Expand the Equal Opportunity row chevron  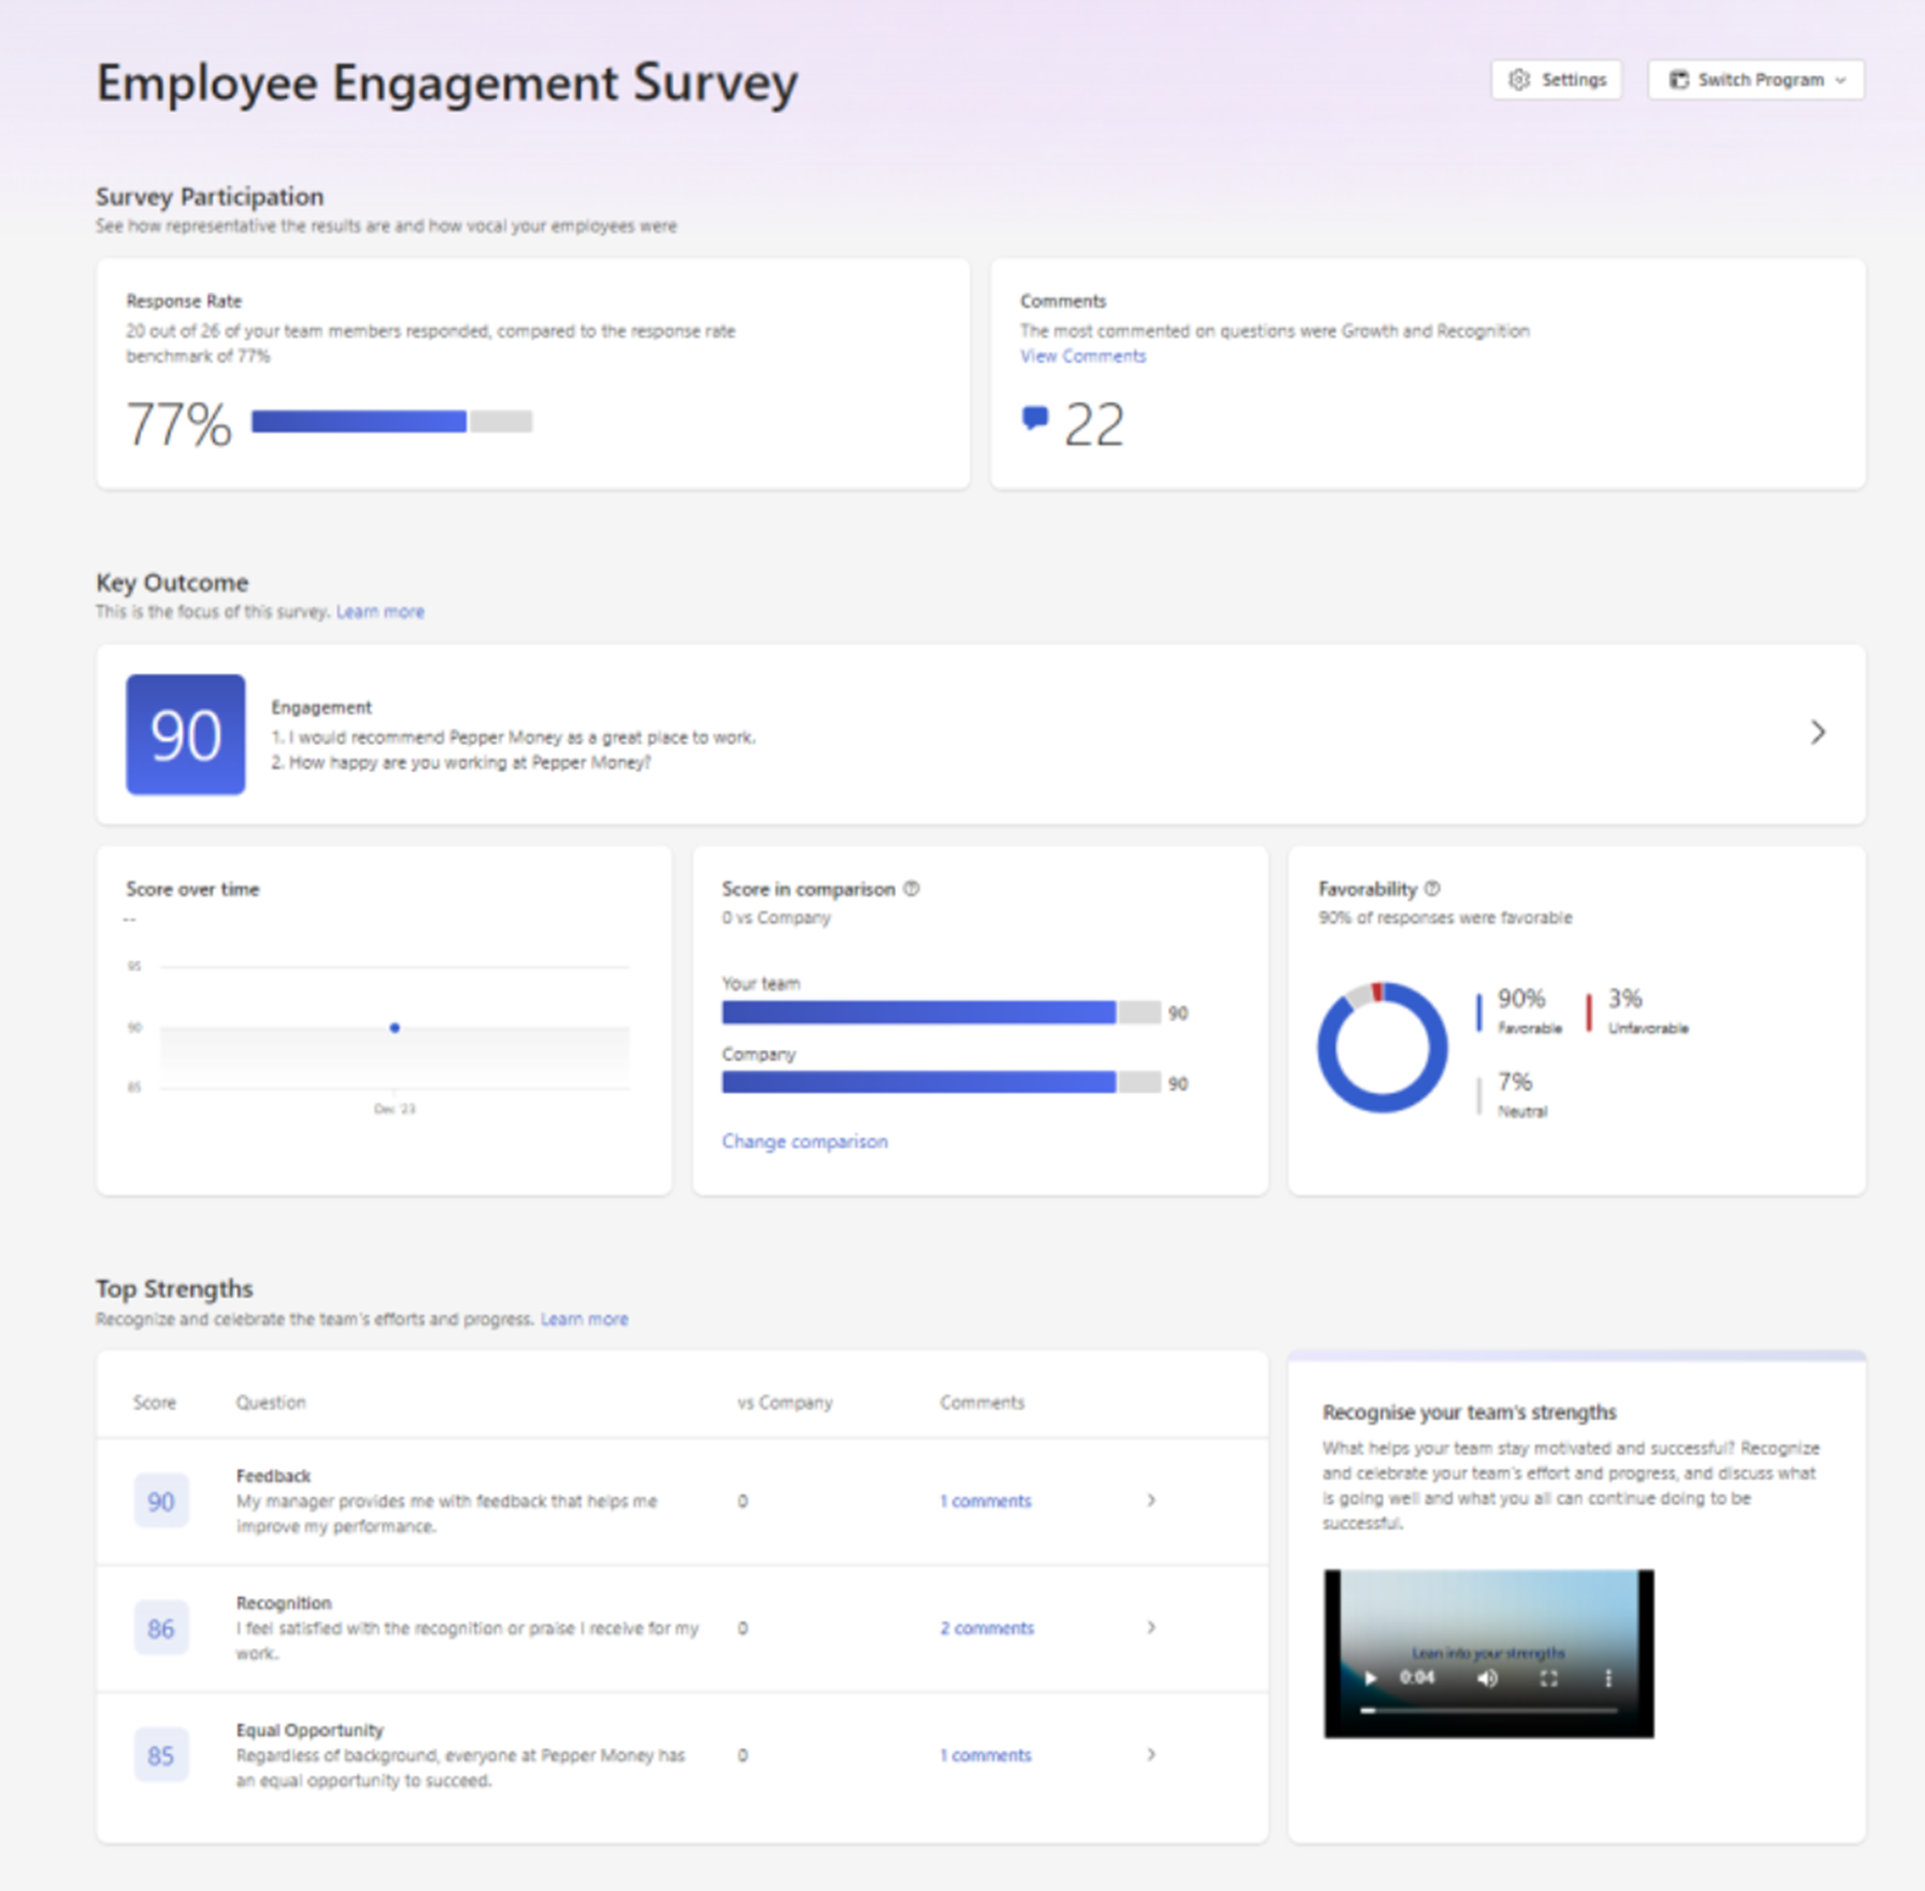click(1151, 1755)
